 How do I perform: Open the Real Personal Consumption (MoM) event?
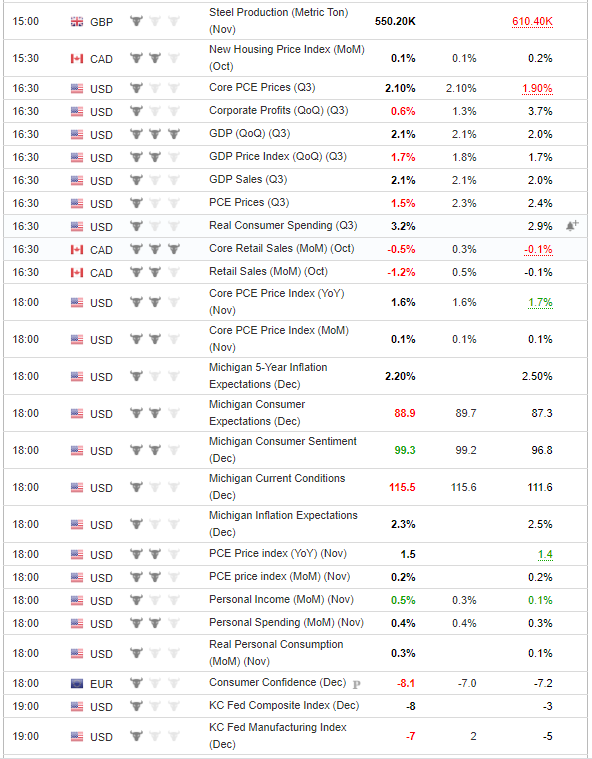[276, 653]
